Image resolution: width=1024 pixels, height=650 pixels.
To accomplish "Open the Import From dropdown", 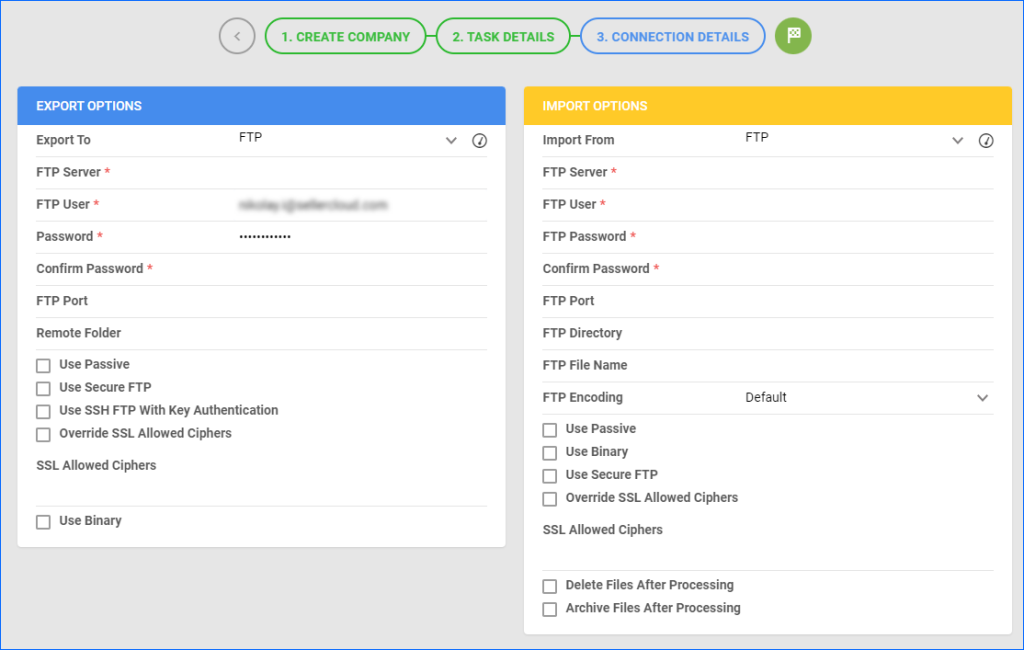I will (957, 140).
